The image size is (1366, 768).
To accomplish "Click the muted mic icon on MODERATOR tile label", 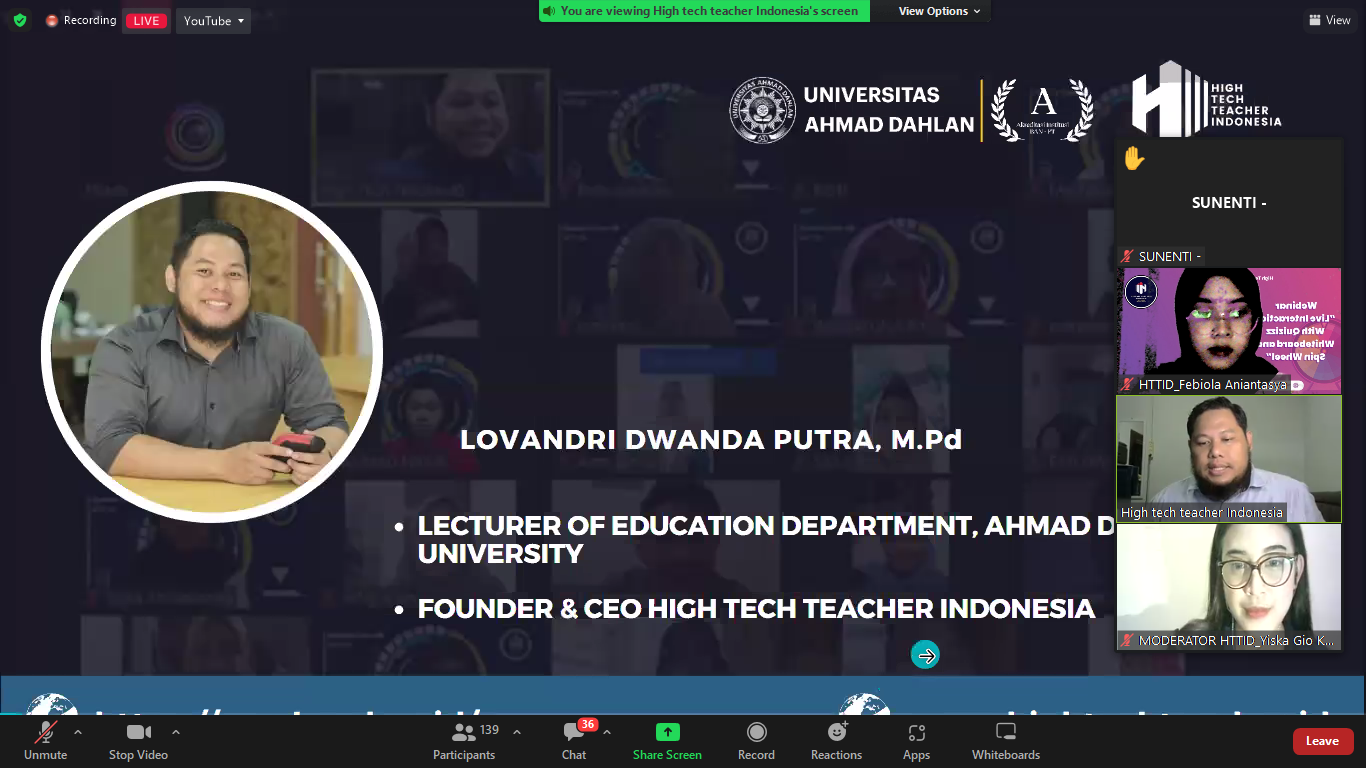I will coord(1128,640).
